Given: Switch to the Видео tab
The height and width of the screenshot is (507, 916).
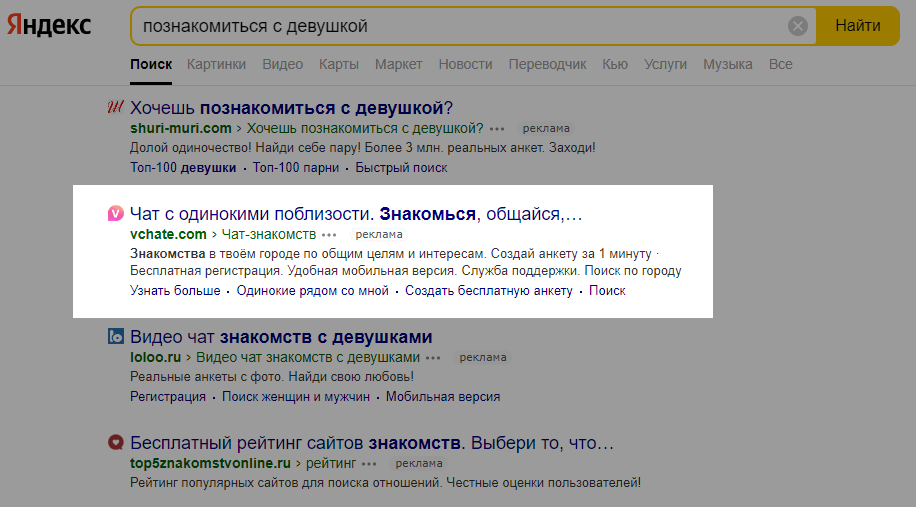Looking at the screenshot, I should click(x=283, y=64).
